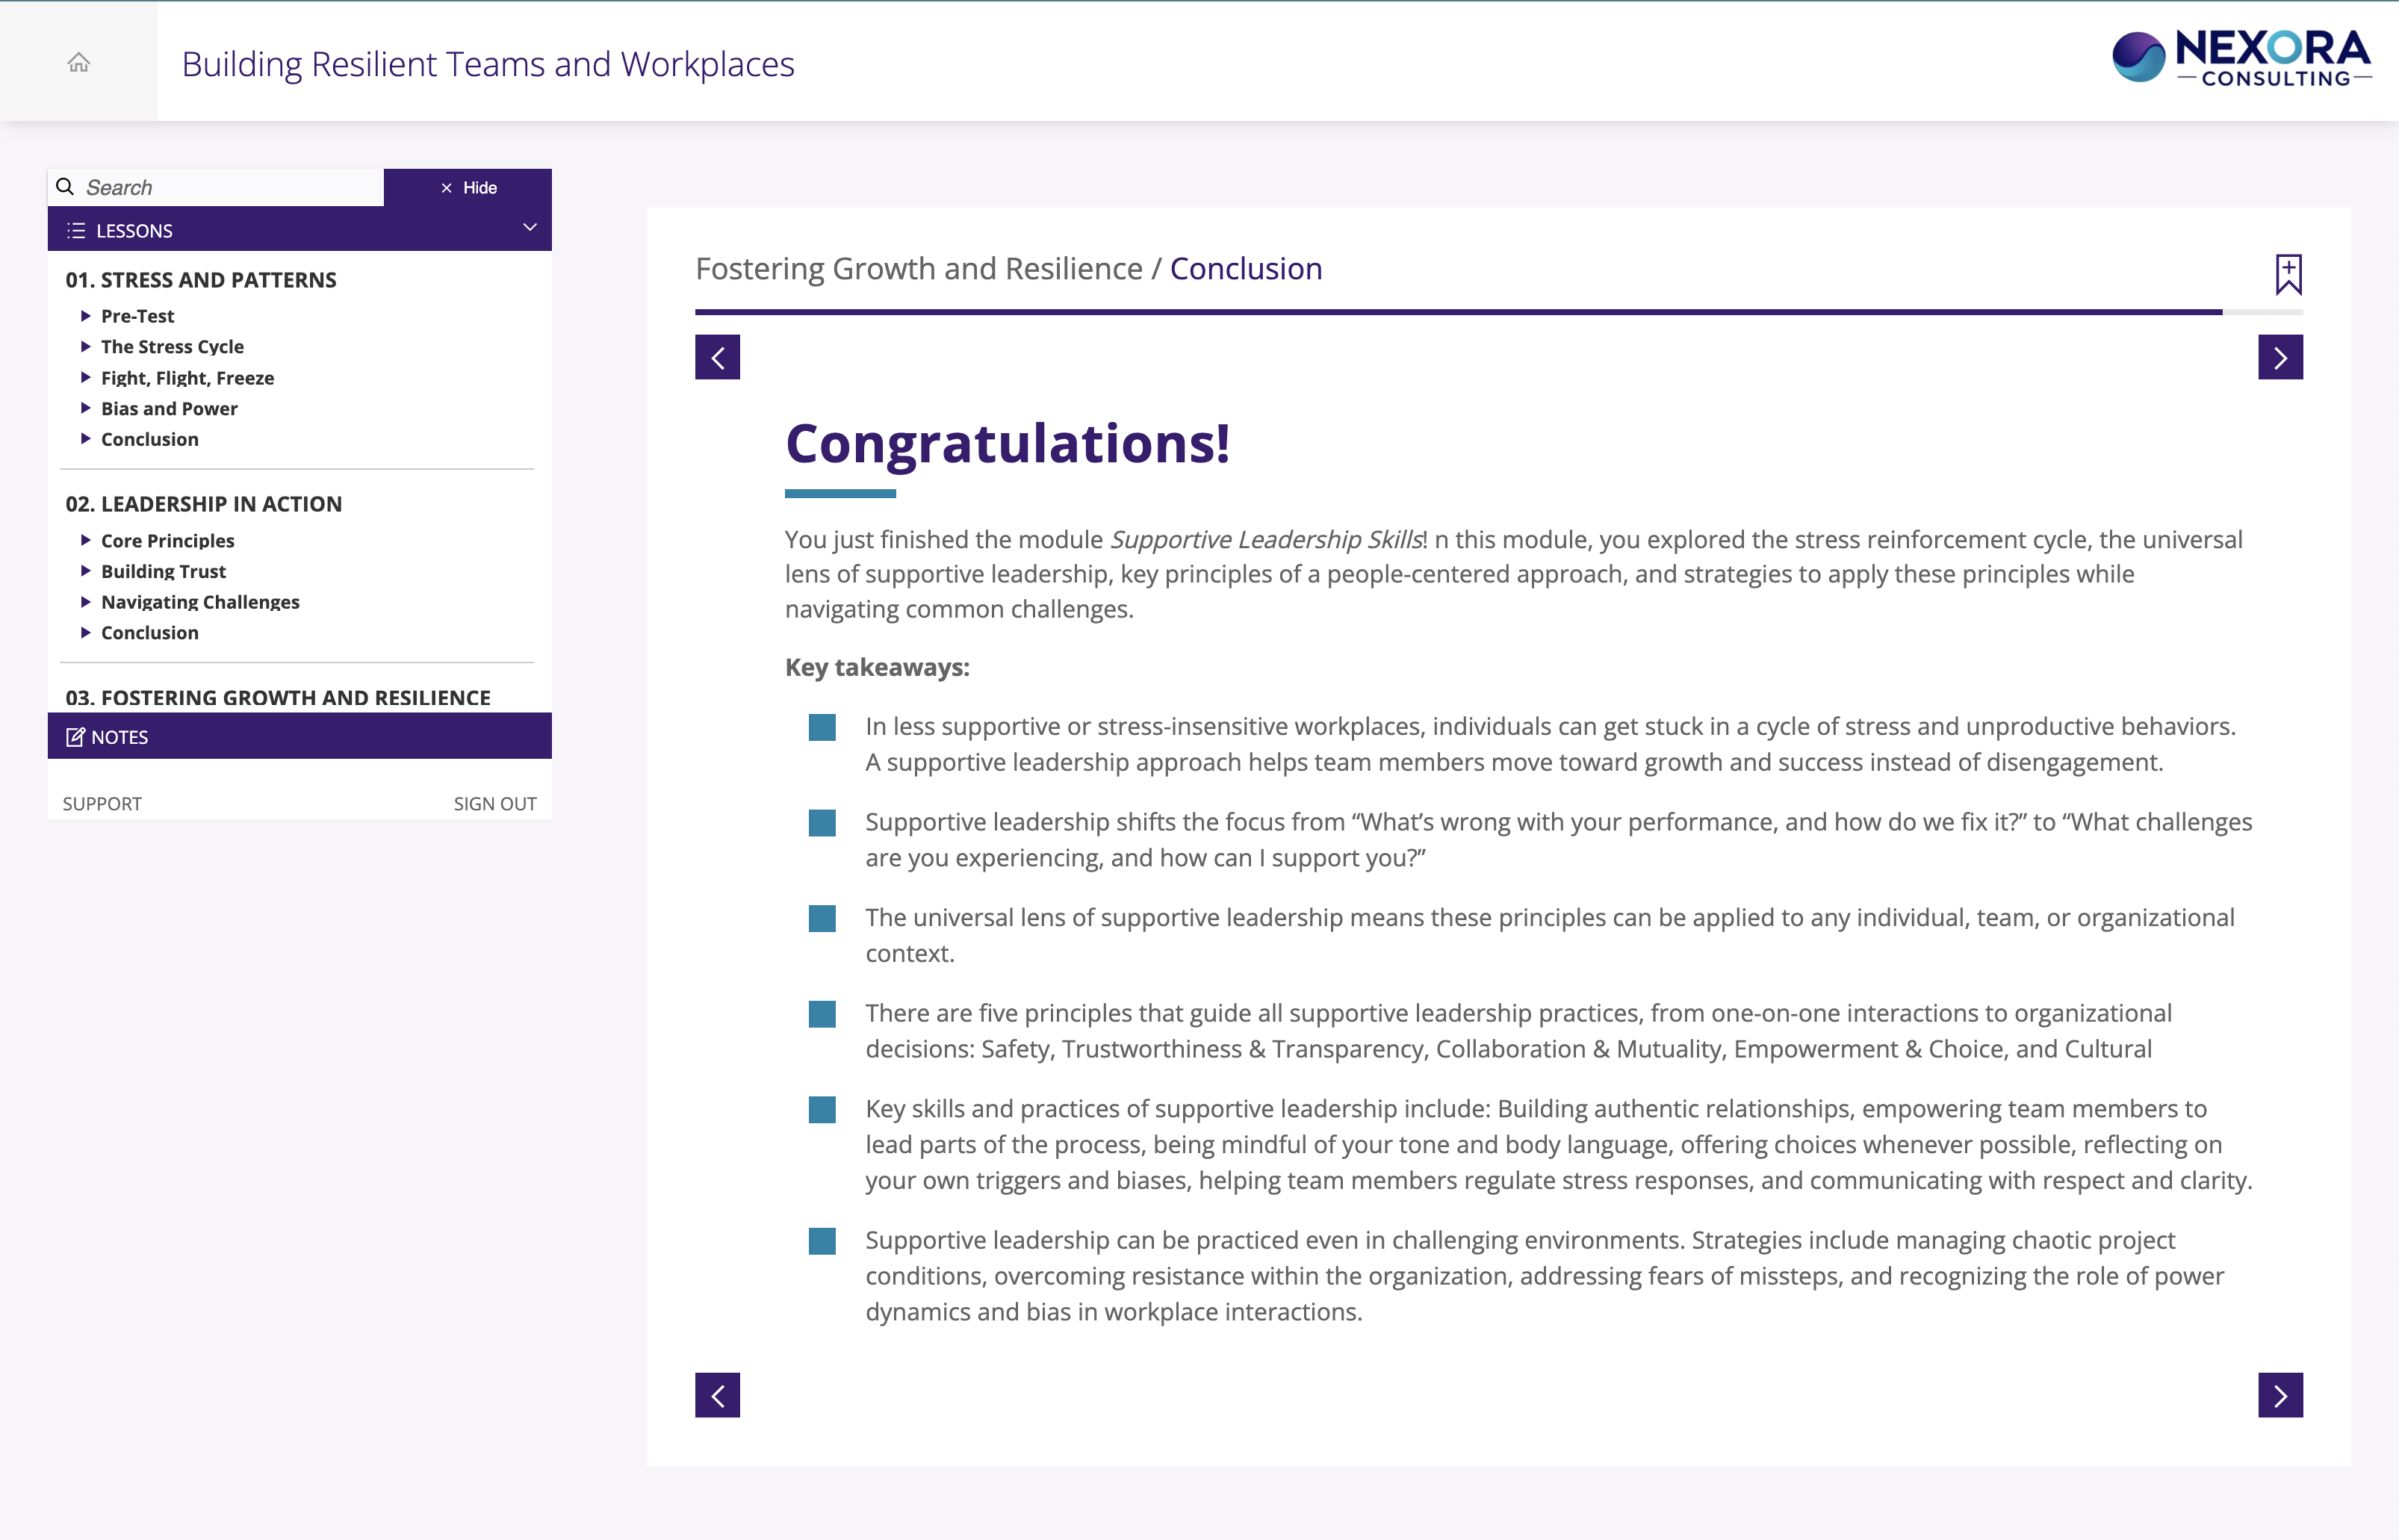Click the home icon in header
The height and width of the screenshot is (1540, 2399).
click(79, 63)
